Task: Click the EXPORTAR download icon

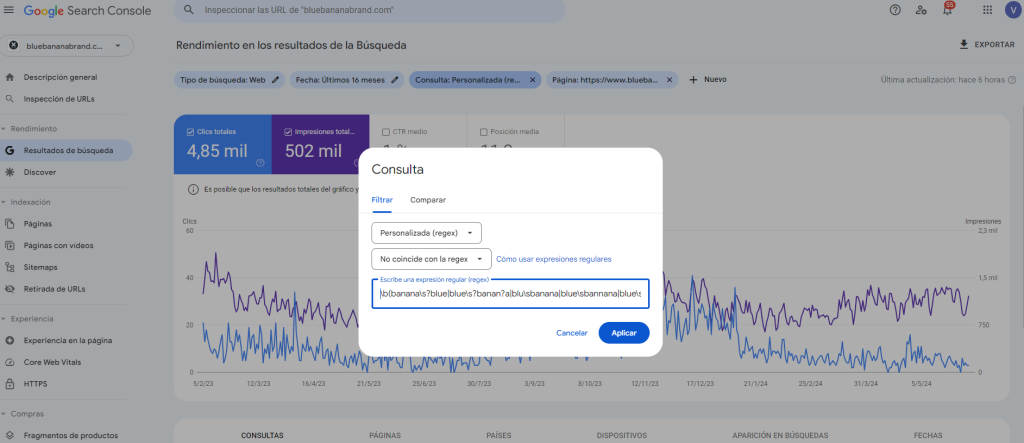Action: click(963, 45)
